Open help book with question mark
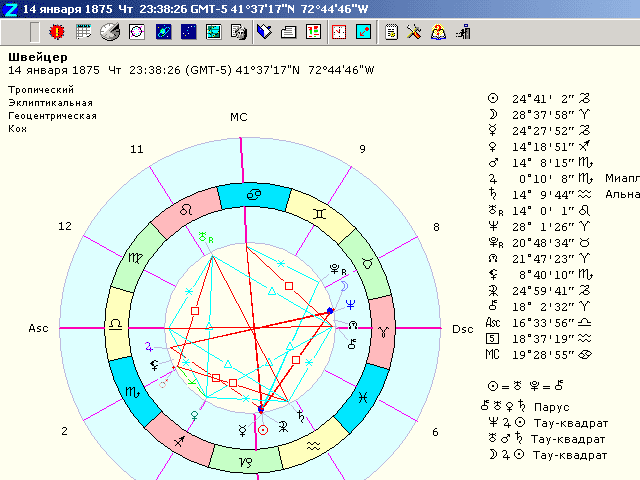640x480 pixels. (x=438, y=32)
